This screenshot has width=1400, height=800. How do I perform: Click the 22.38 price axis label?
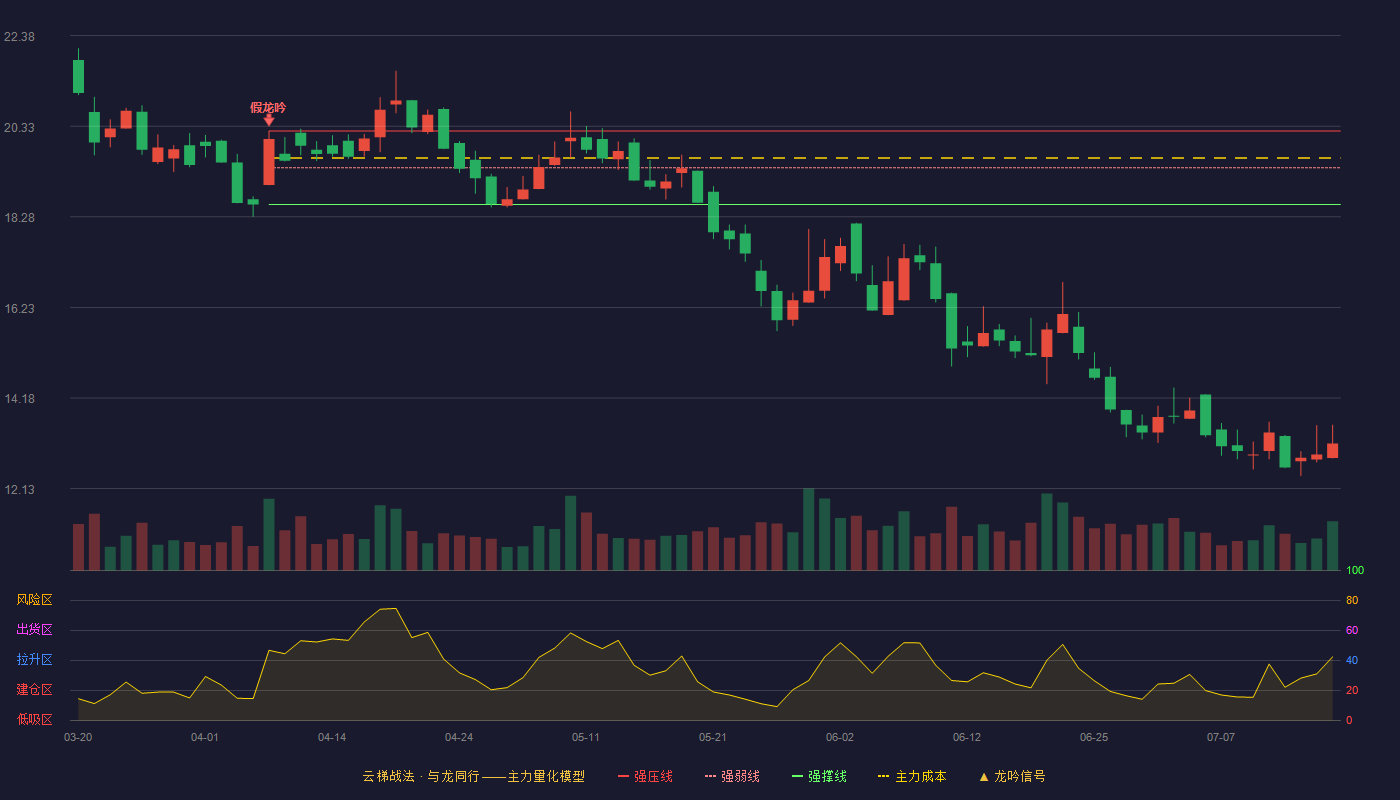pos(20,37)
